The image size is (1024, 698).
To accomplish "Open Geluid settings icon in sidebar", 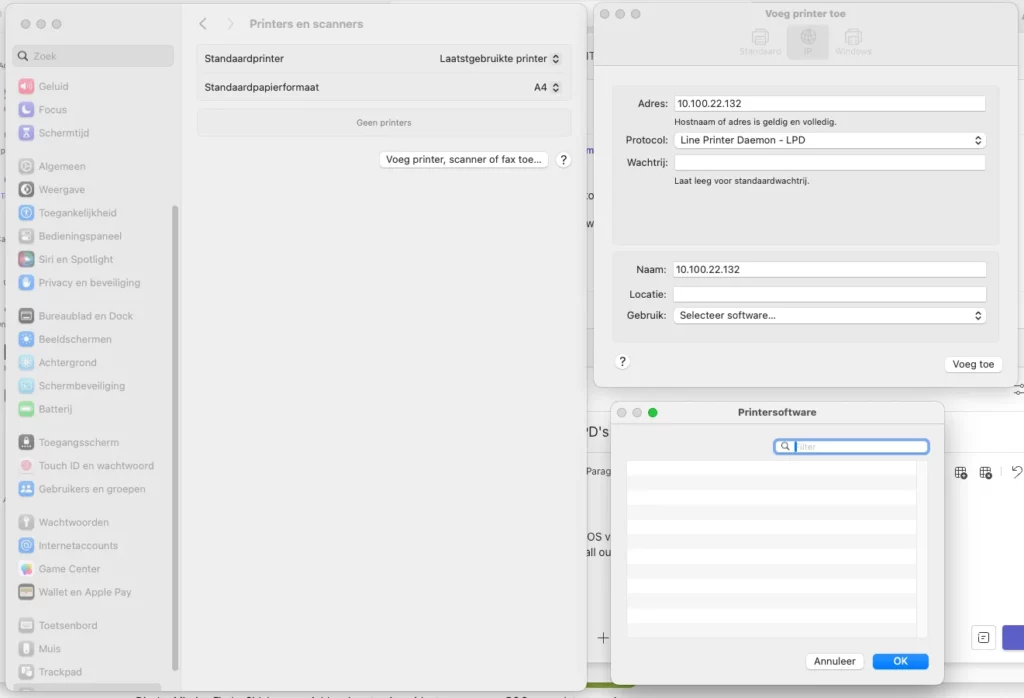I will [26, 86].
